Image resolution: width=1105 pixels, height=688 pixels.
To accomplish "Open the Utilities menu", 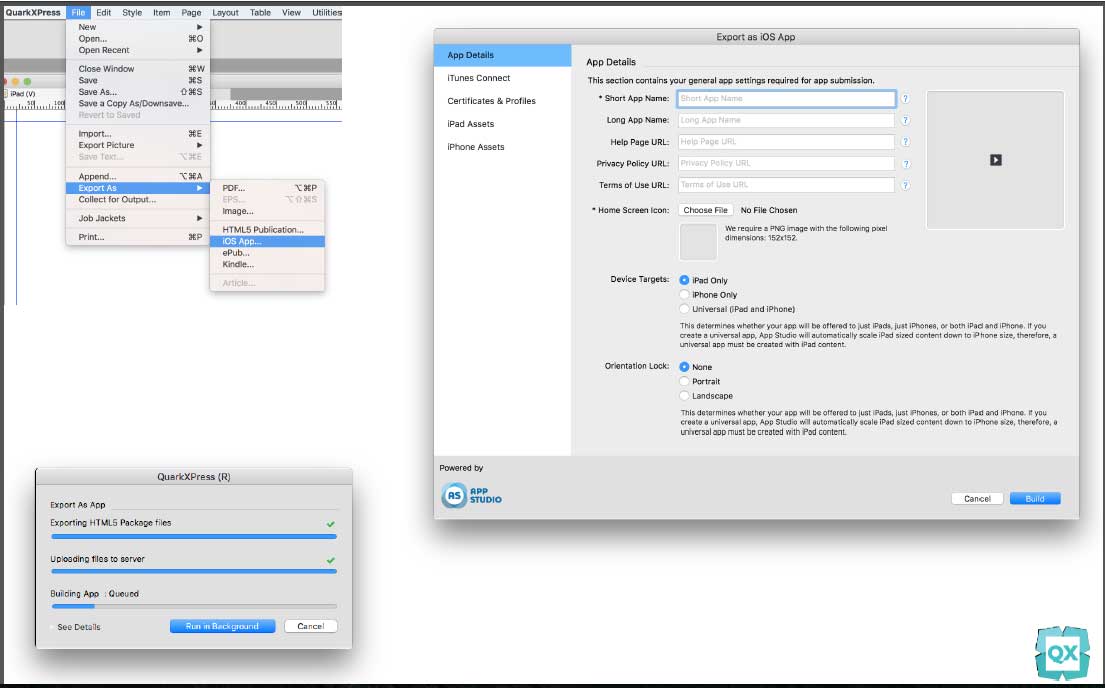I will click(326, 12).
